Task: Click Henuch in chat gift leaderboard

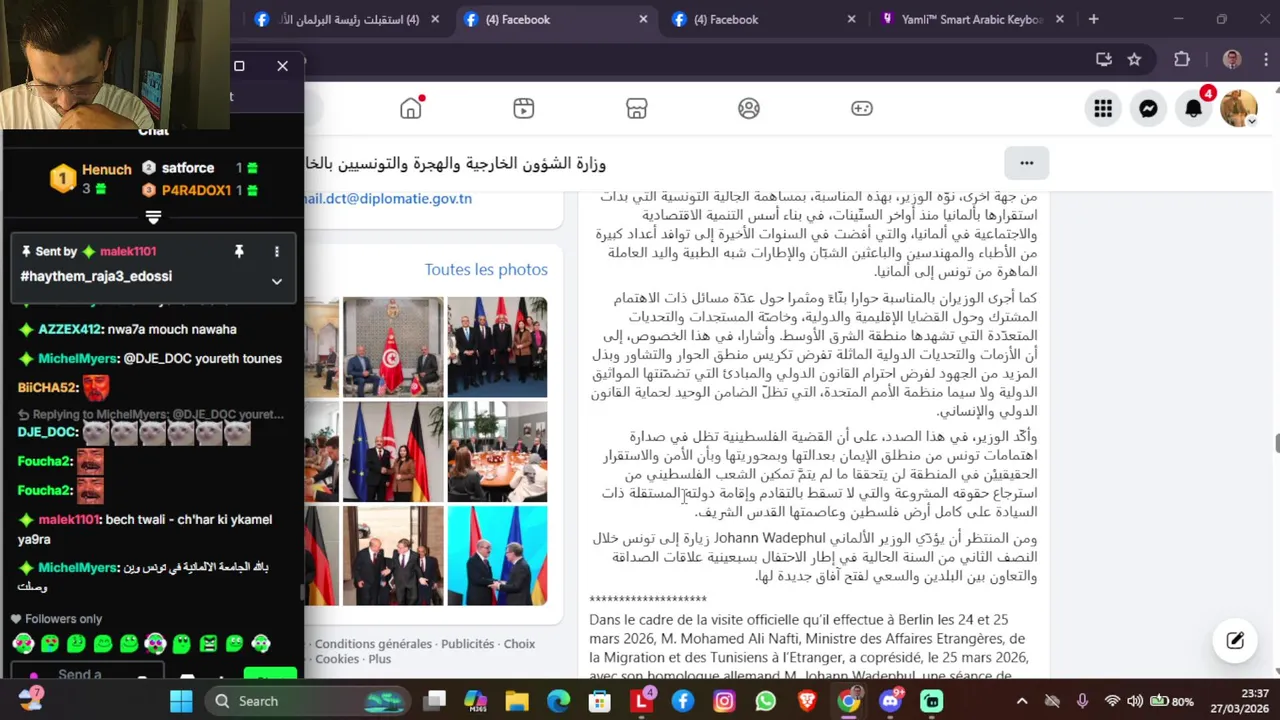Action: [106, 170]
